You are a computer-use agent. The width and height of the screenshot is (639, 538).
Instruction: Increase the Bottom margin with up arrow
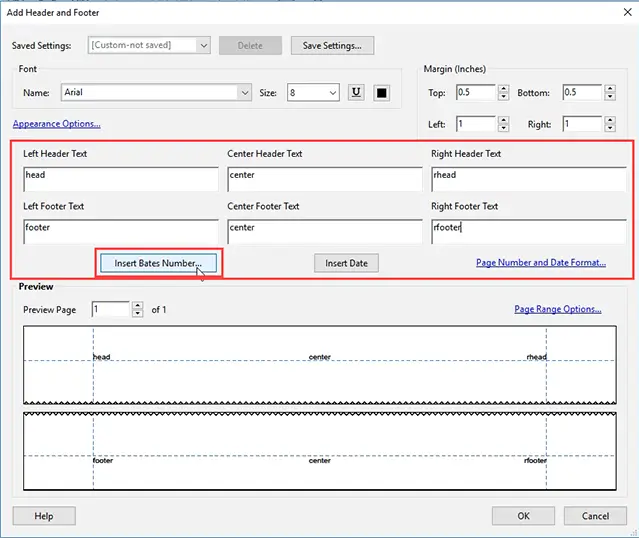pos(610,89)
